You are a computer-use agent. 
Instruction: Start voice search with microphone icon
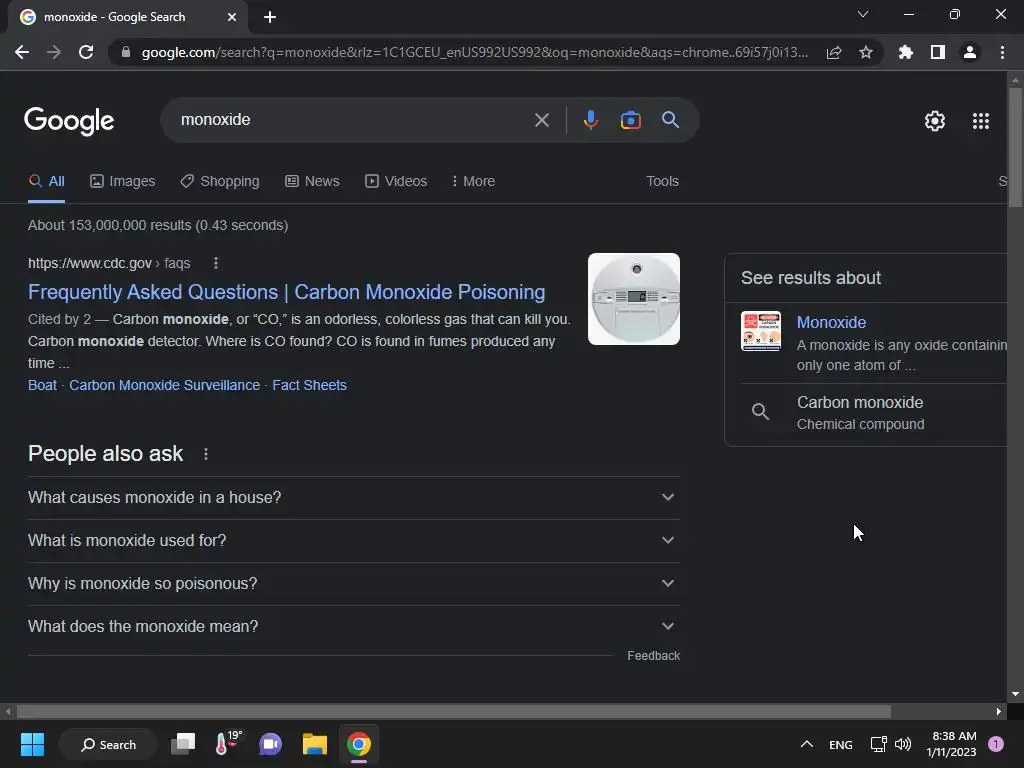[590, 120]
